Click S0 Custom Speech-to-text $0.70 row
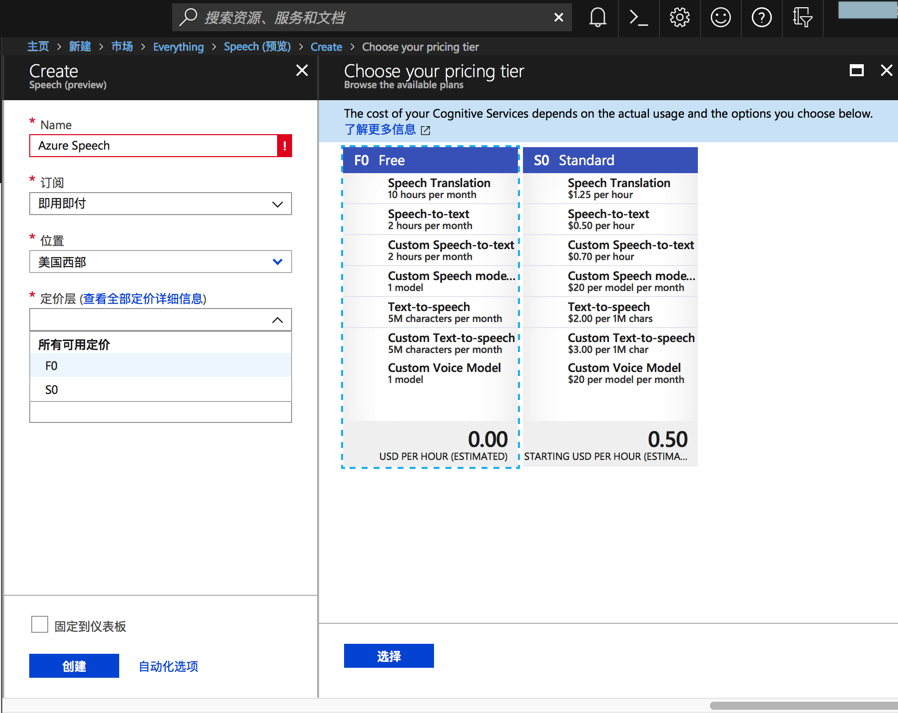 (x=611, y=250)
